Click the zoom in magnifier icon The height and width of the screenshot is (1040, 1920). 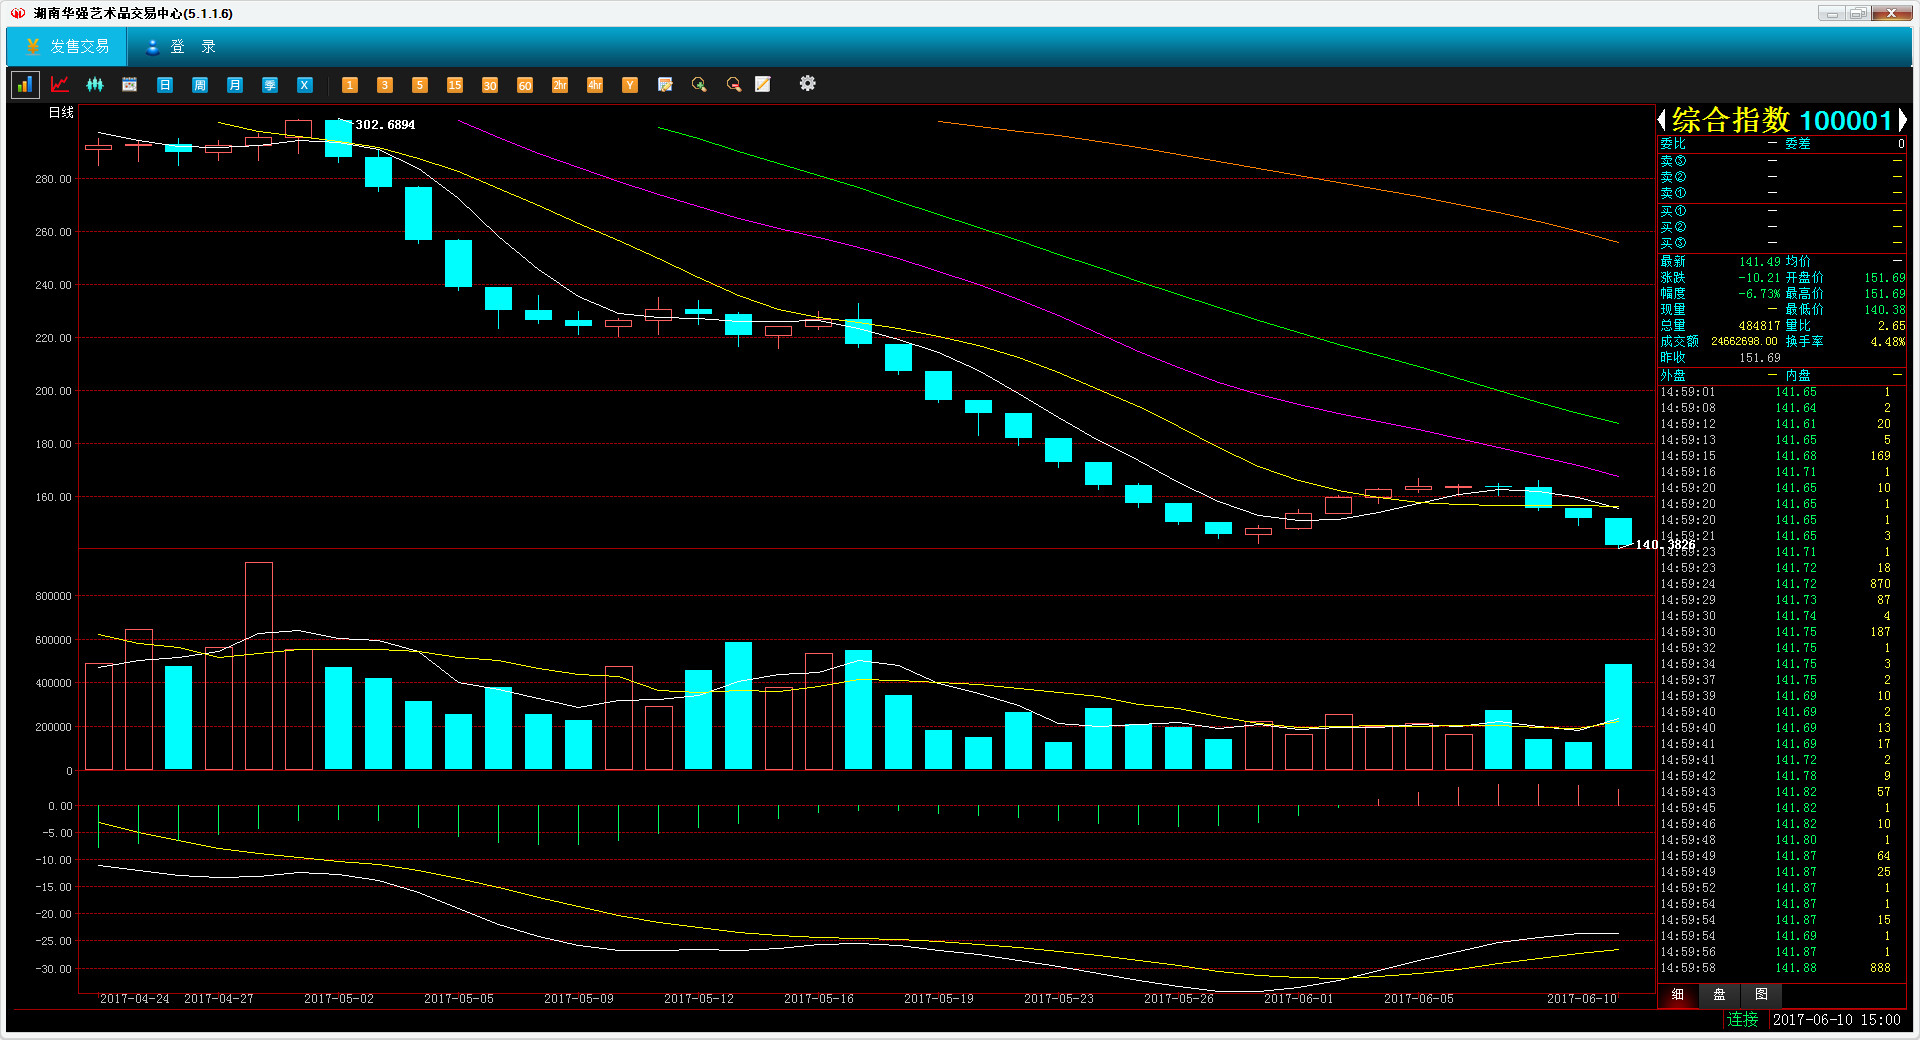click(x=699, y=85)
